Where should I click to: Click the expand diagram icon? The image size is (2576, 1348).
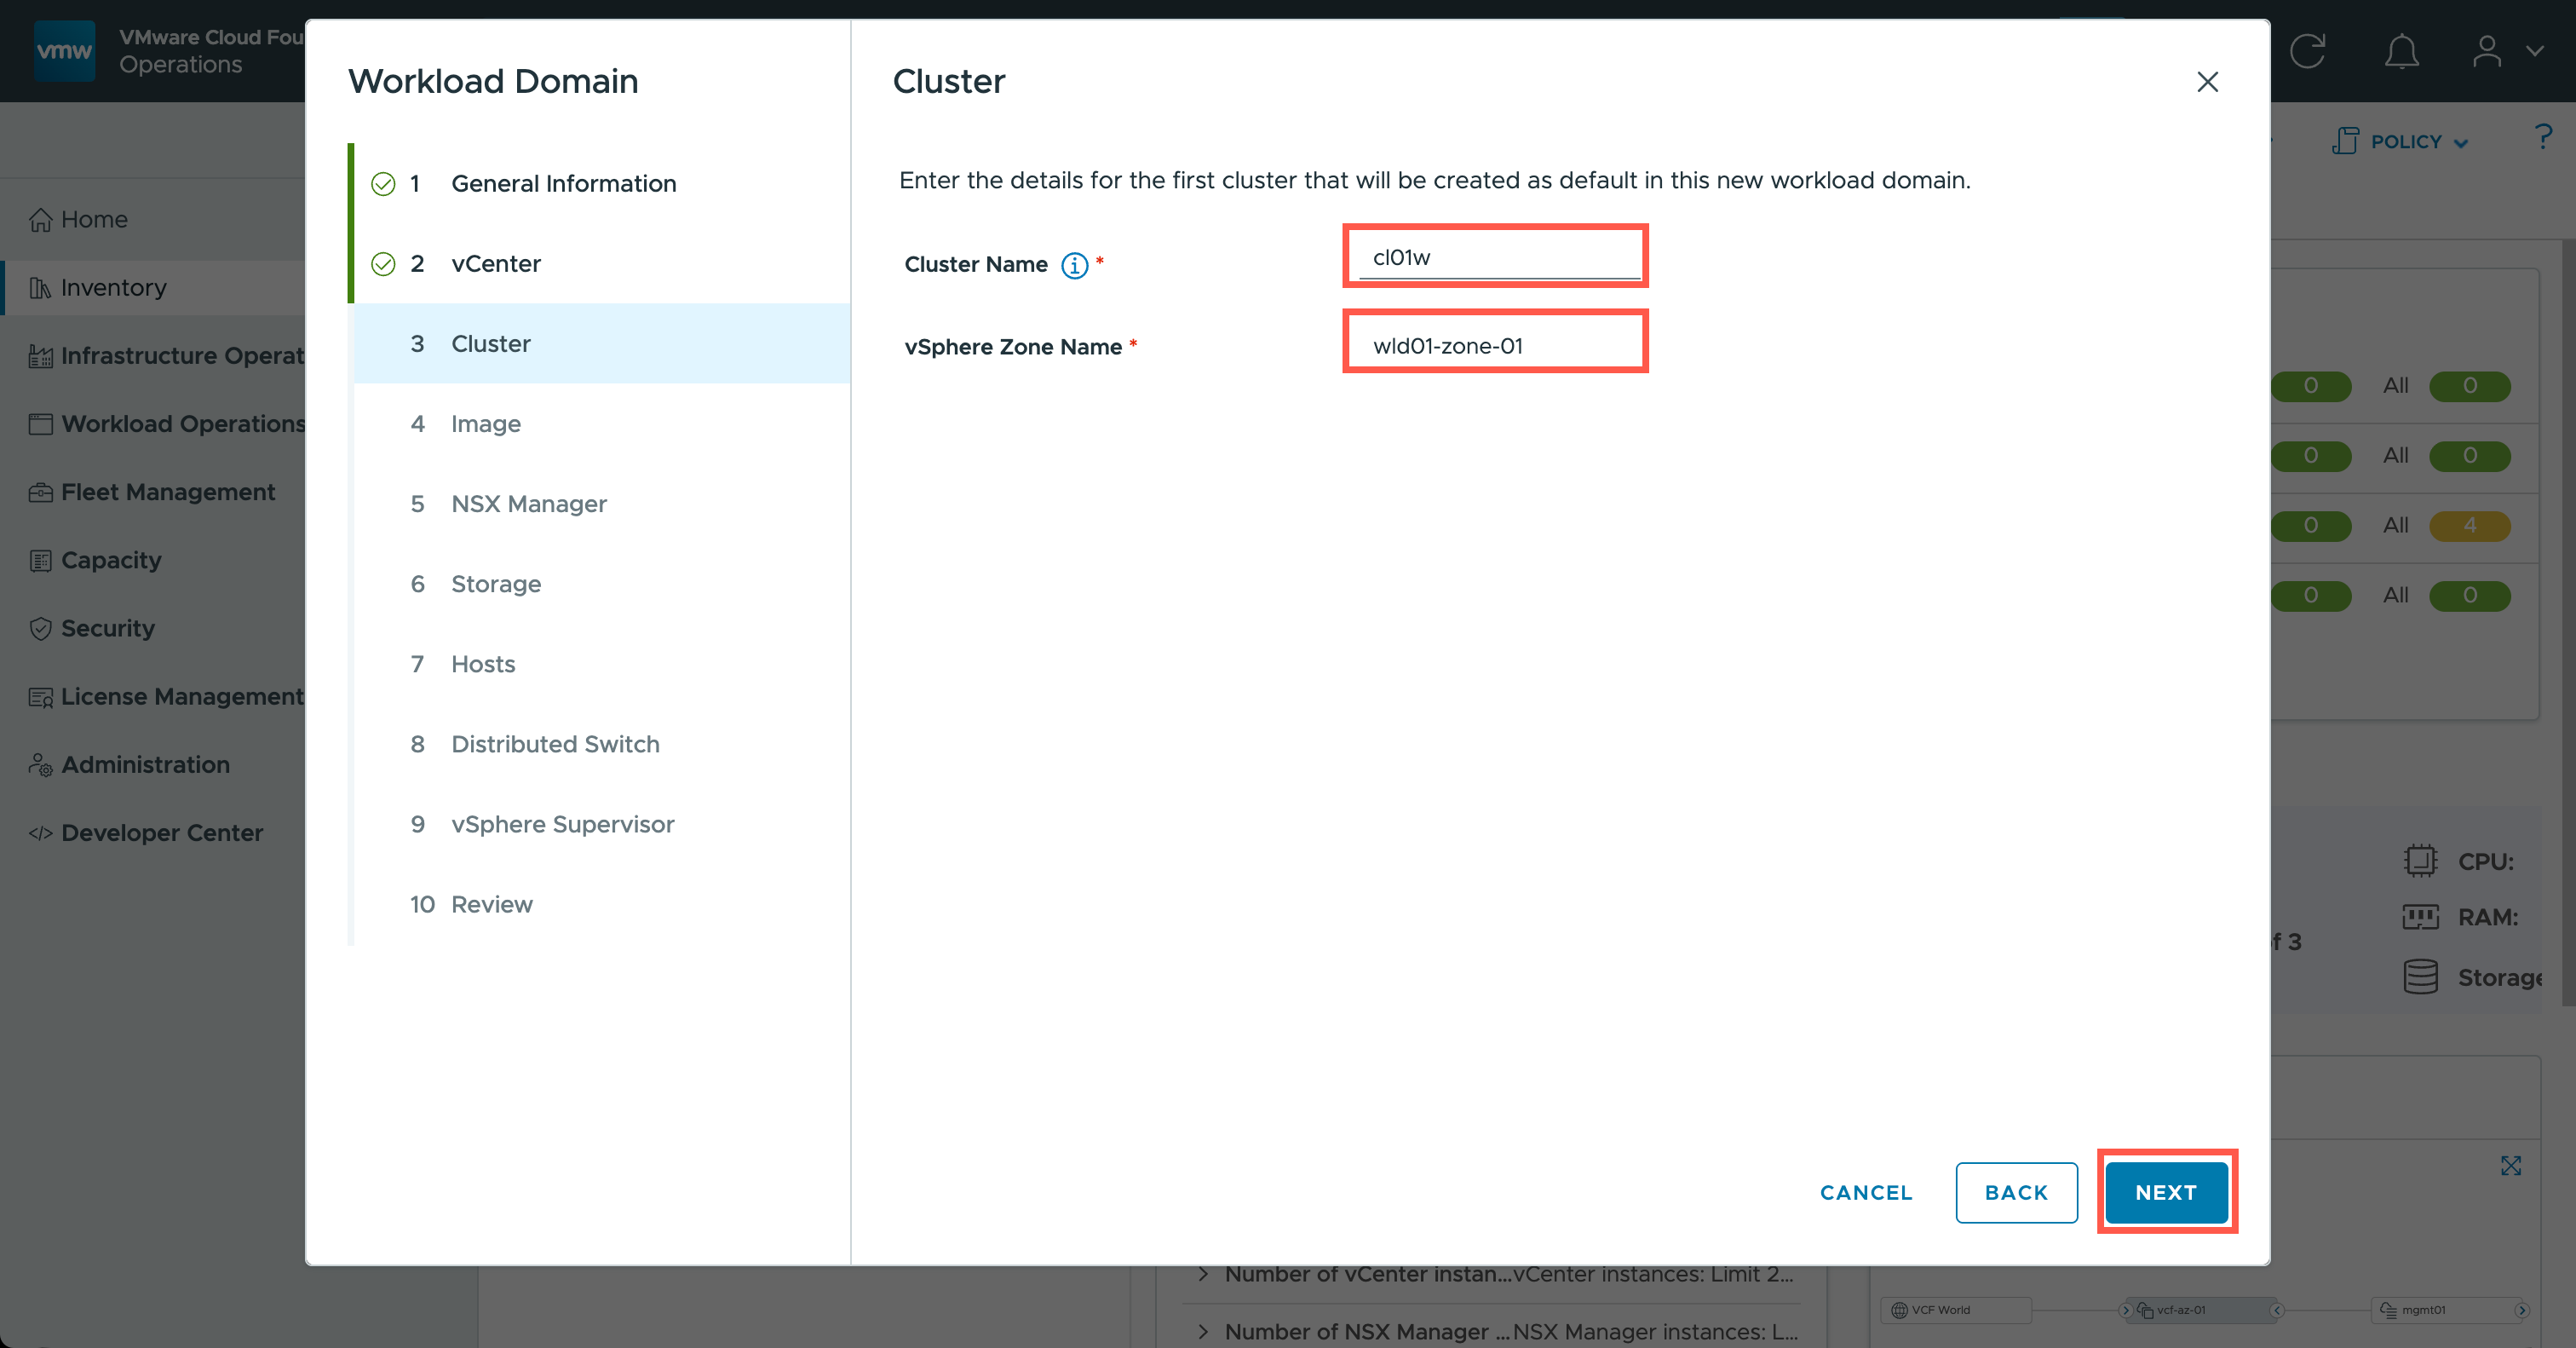2510,1165
